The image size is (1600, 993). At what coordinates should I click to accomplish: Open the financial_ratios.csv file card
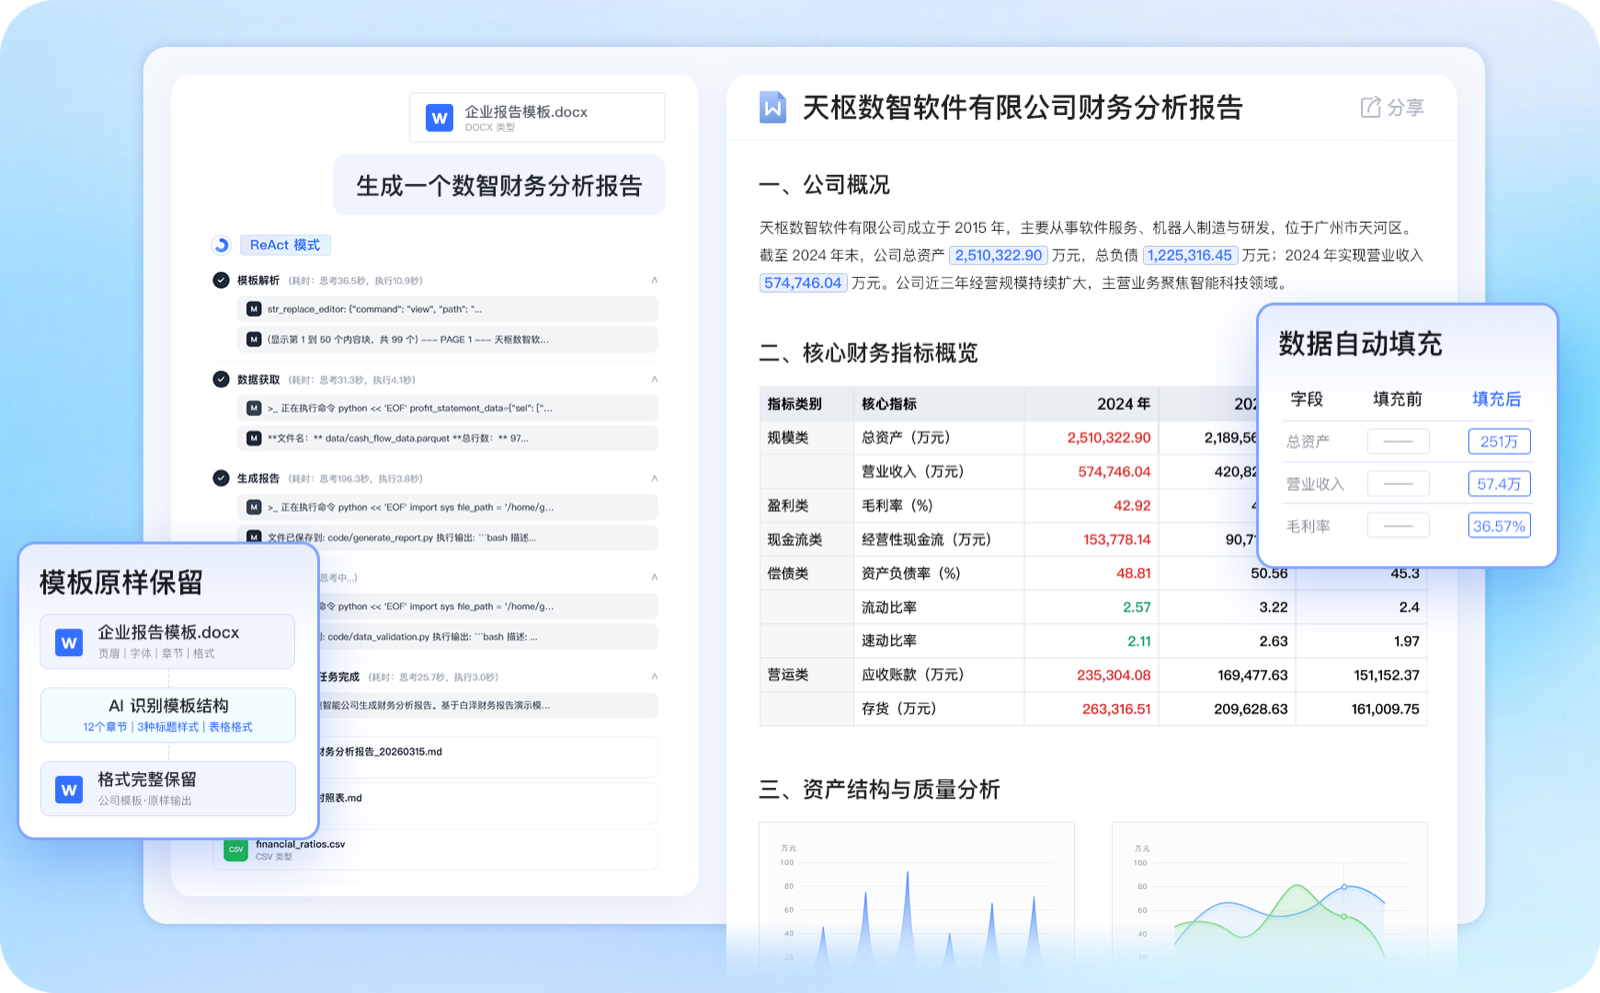[435, 850]
